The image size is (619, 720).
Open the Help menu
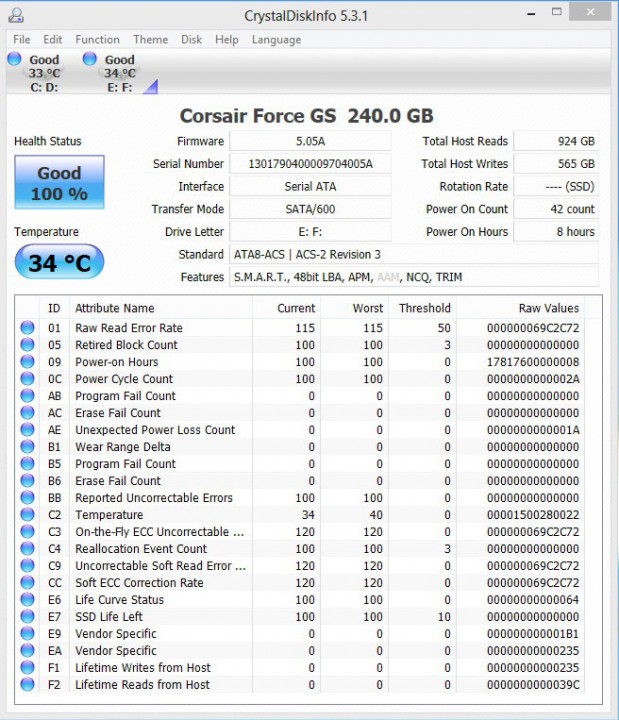(226, 40)
